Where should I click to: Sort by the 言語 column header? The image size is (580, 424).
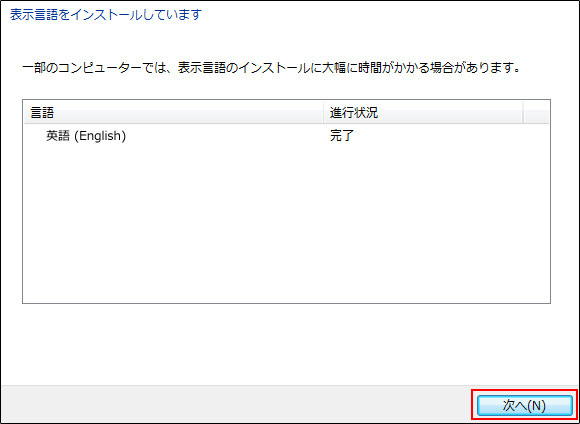pyautogui.click(x=173, y=113)
